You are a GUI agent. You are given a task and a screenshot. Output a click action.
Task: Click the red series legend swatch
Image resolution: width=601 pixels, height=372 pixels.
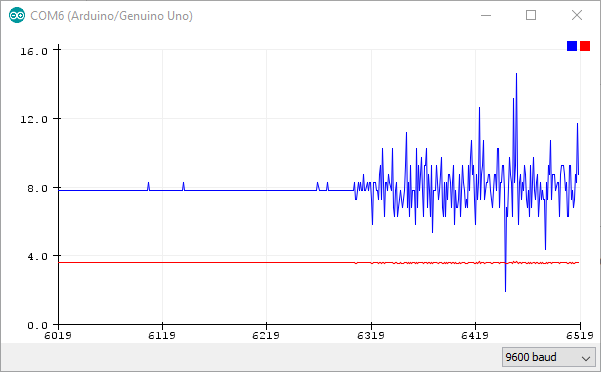coord(585,46)
